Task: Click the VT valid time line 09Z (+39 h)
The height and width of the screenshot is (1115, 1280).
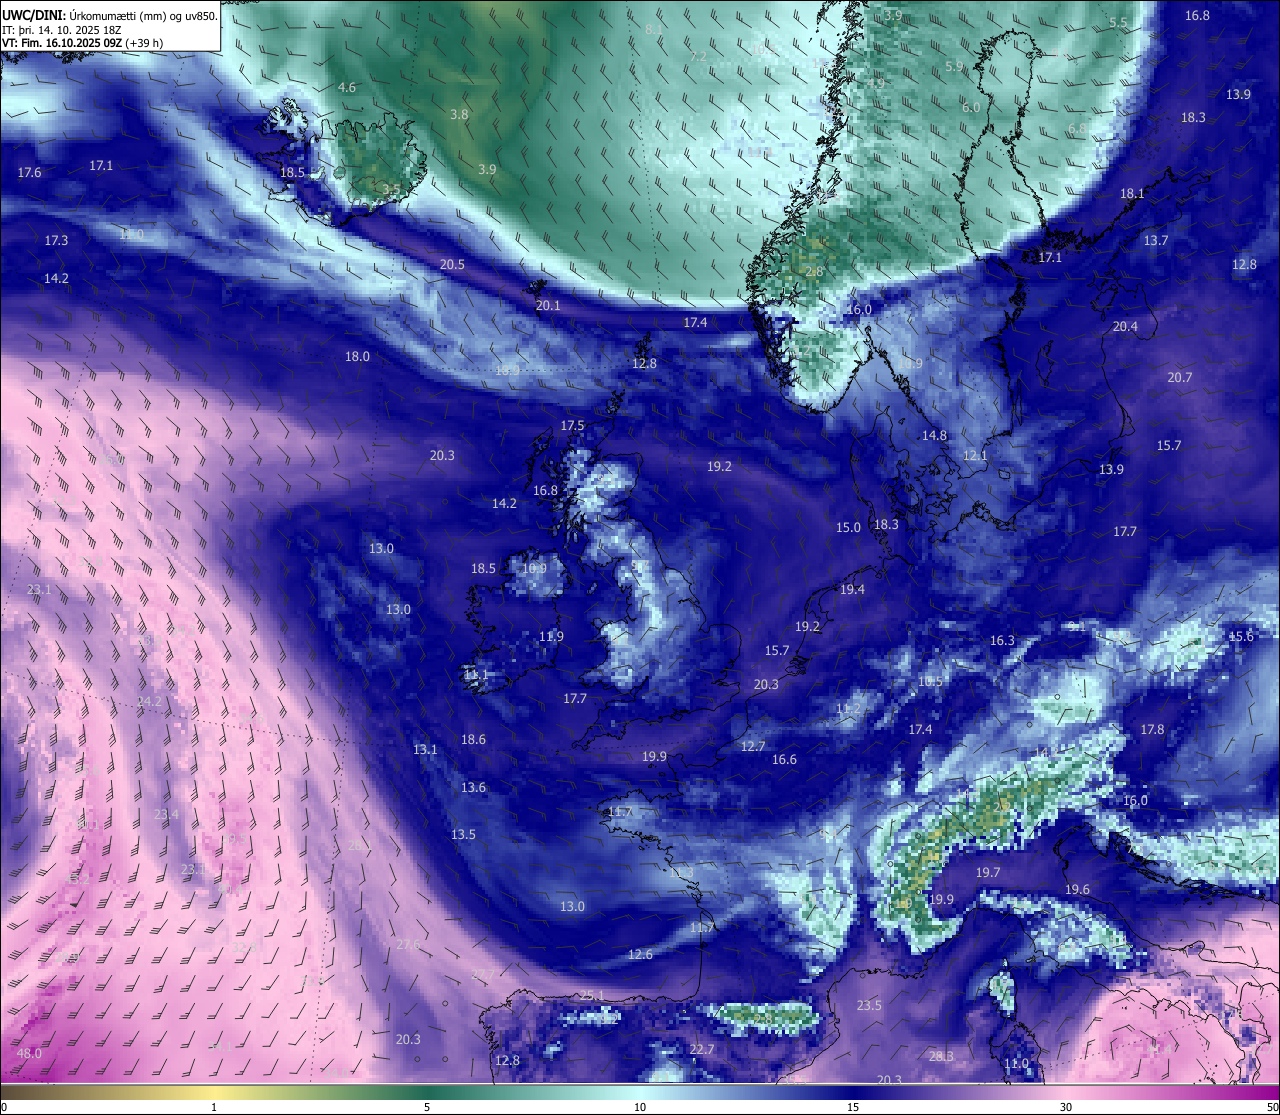Action: click(x=82, y=43)
